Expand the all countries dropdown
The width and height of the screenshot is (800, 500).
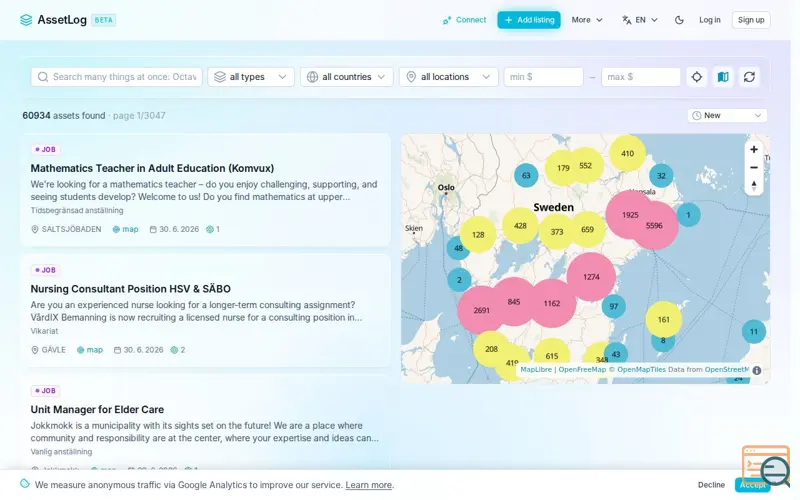pos(347,77)
